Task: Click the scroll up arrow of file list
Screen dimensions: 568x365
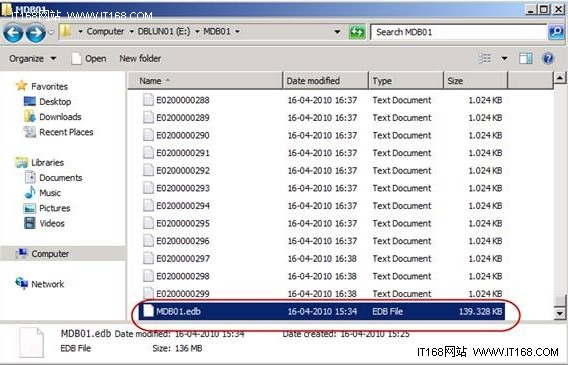Action: 560,77
